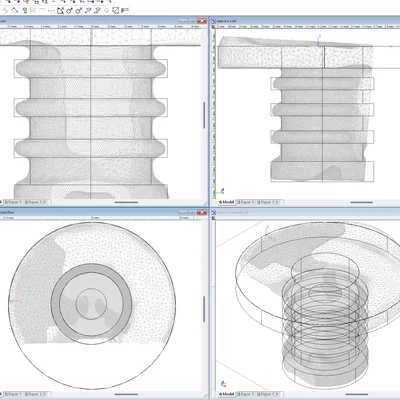Select the first red circle node tool
Screen dimensions: 400x400
click(69, 11)
